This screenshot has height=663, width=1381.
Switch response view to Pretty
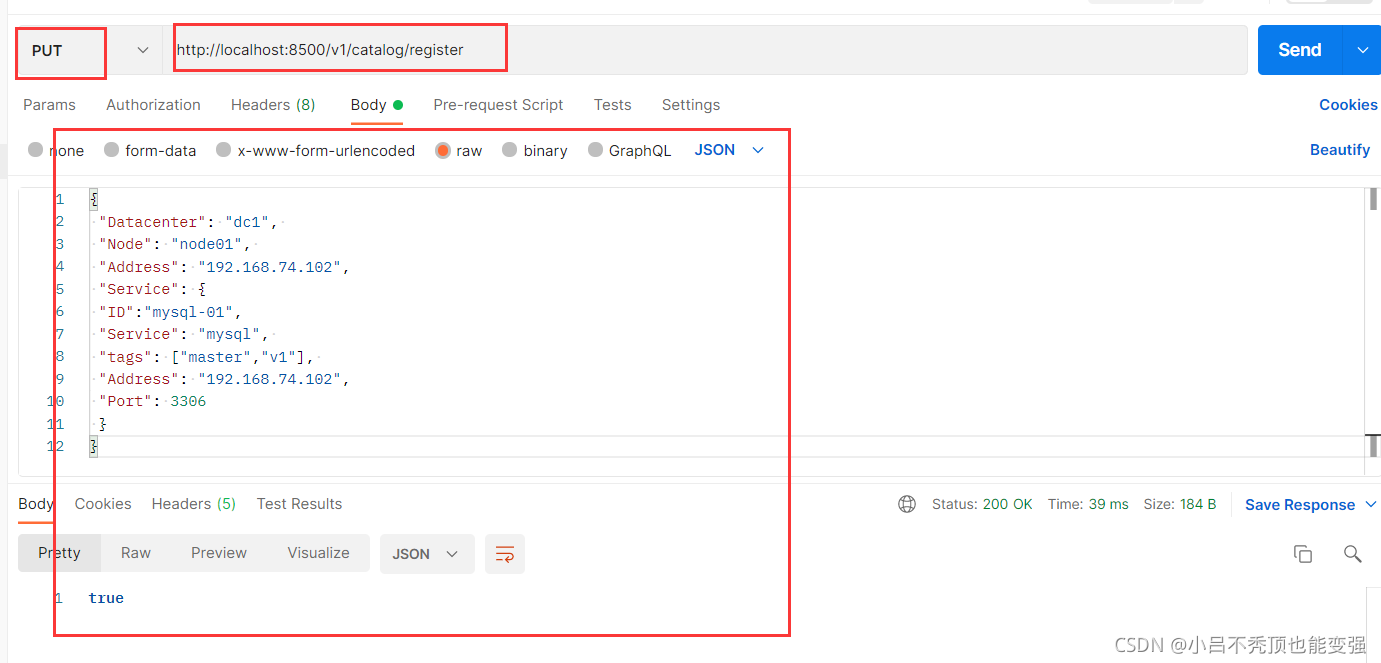click(x=59, y=553)
